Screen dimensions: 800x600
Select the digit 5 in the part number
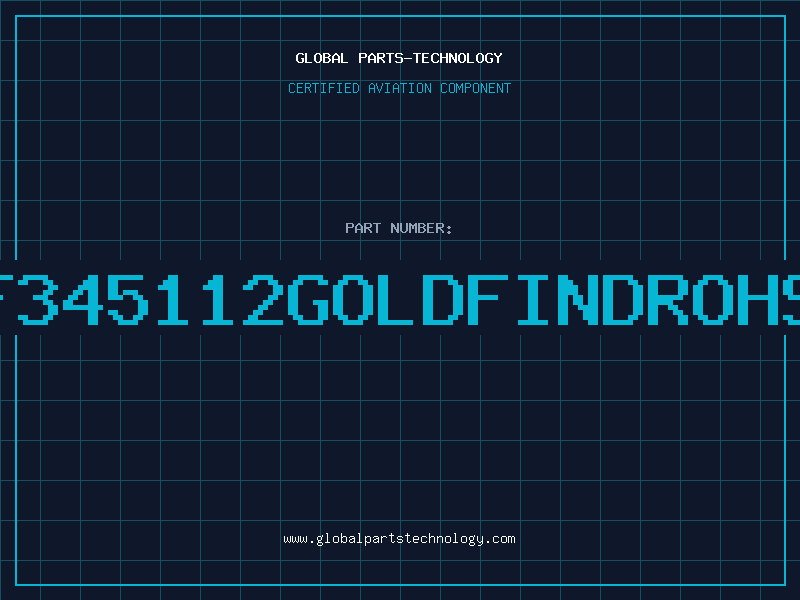128,300
